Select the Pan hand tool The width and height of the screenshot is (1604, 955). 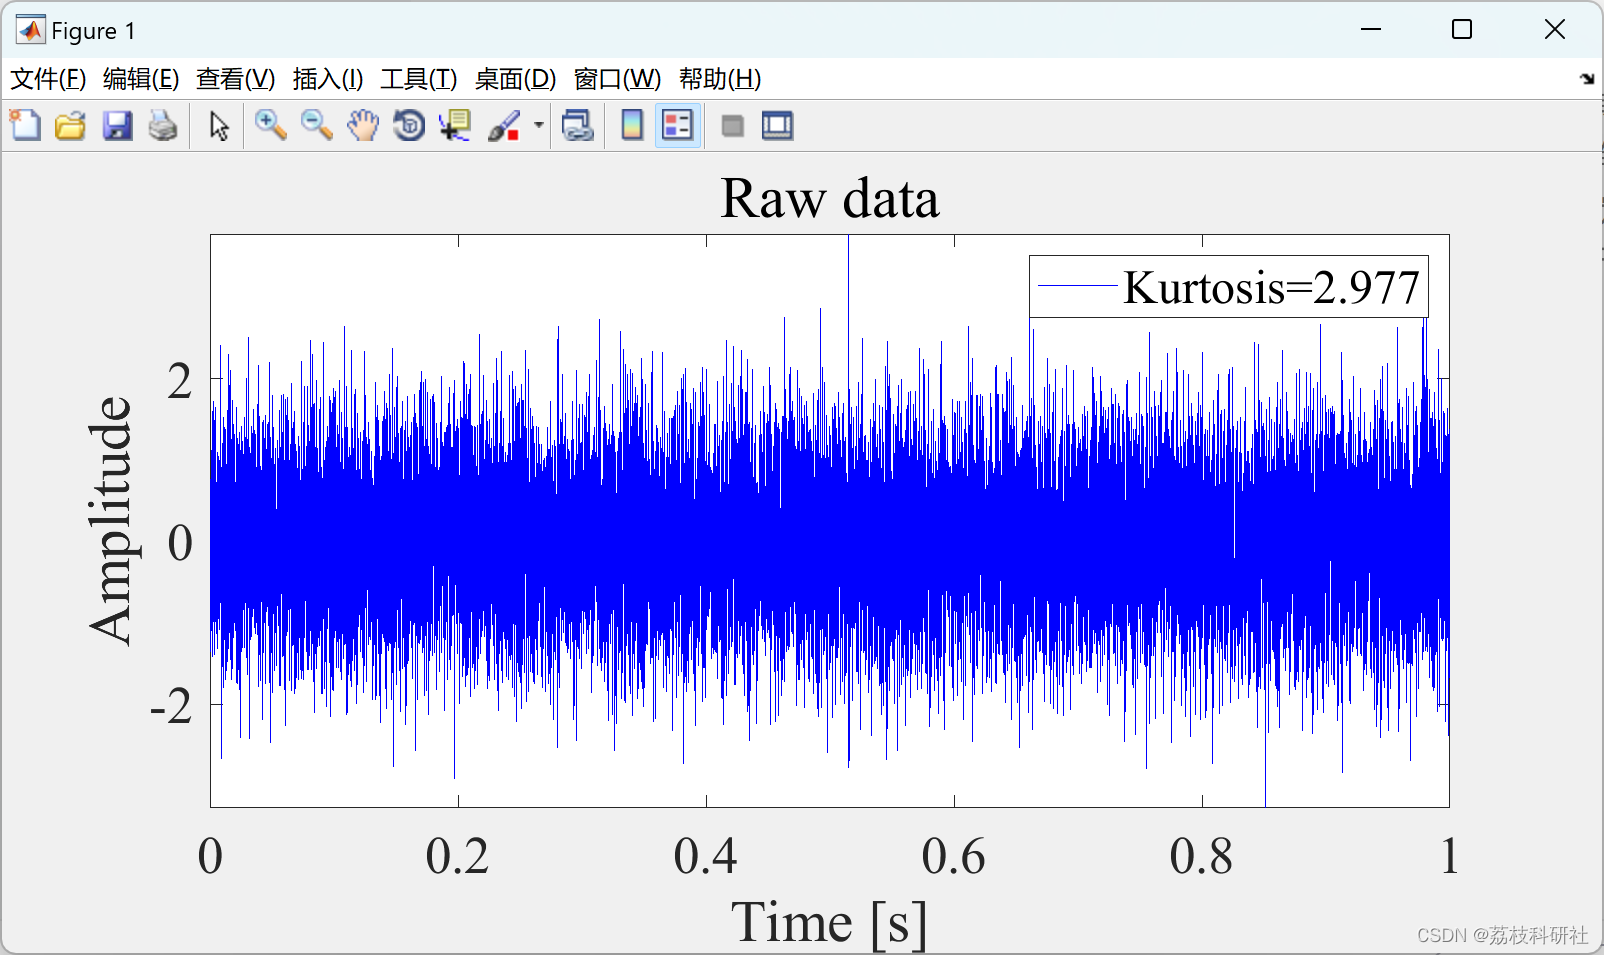[x=363, y=126]
